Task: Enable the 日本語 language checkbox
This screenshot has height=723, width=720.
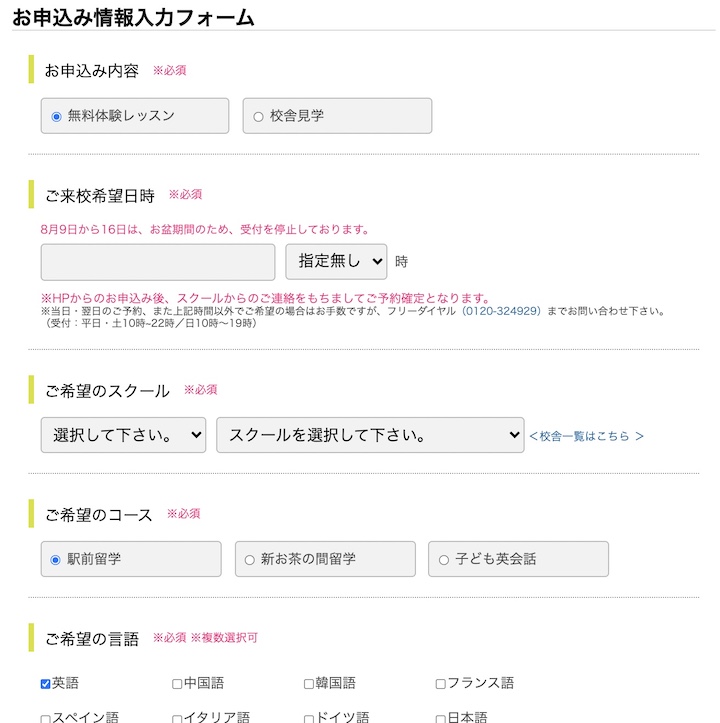Action: (441, 718)
